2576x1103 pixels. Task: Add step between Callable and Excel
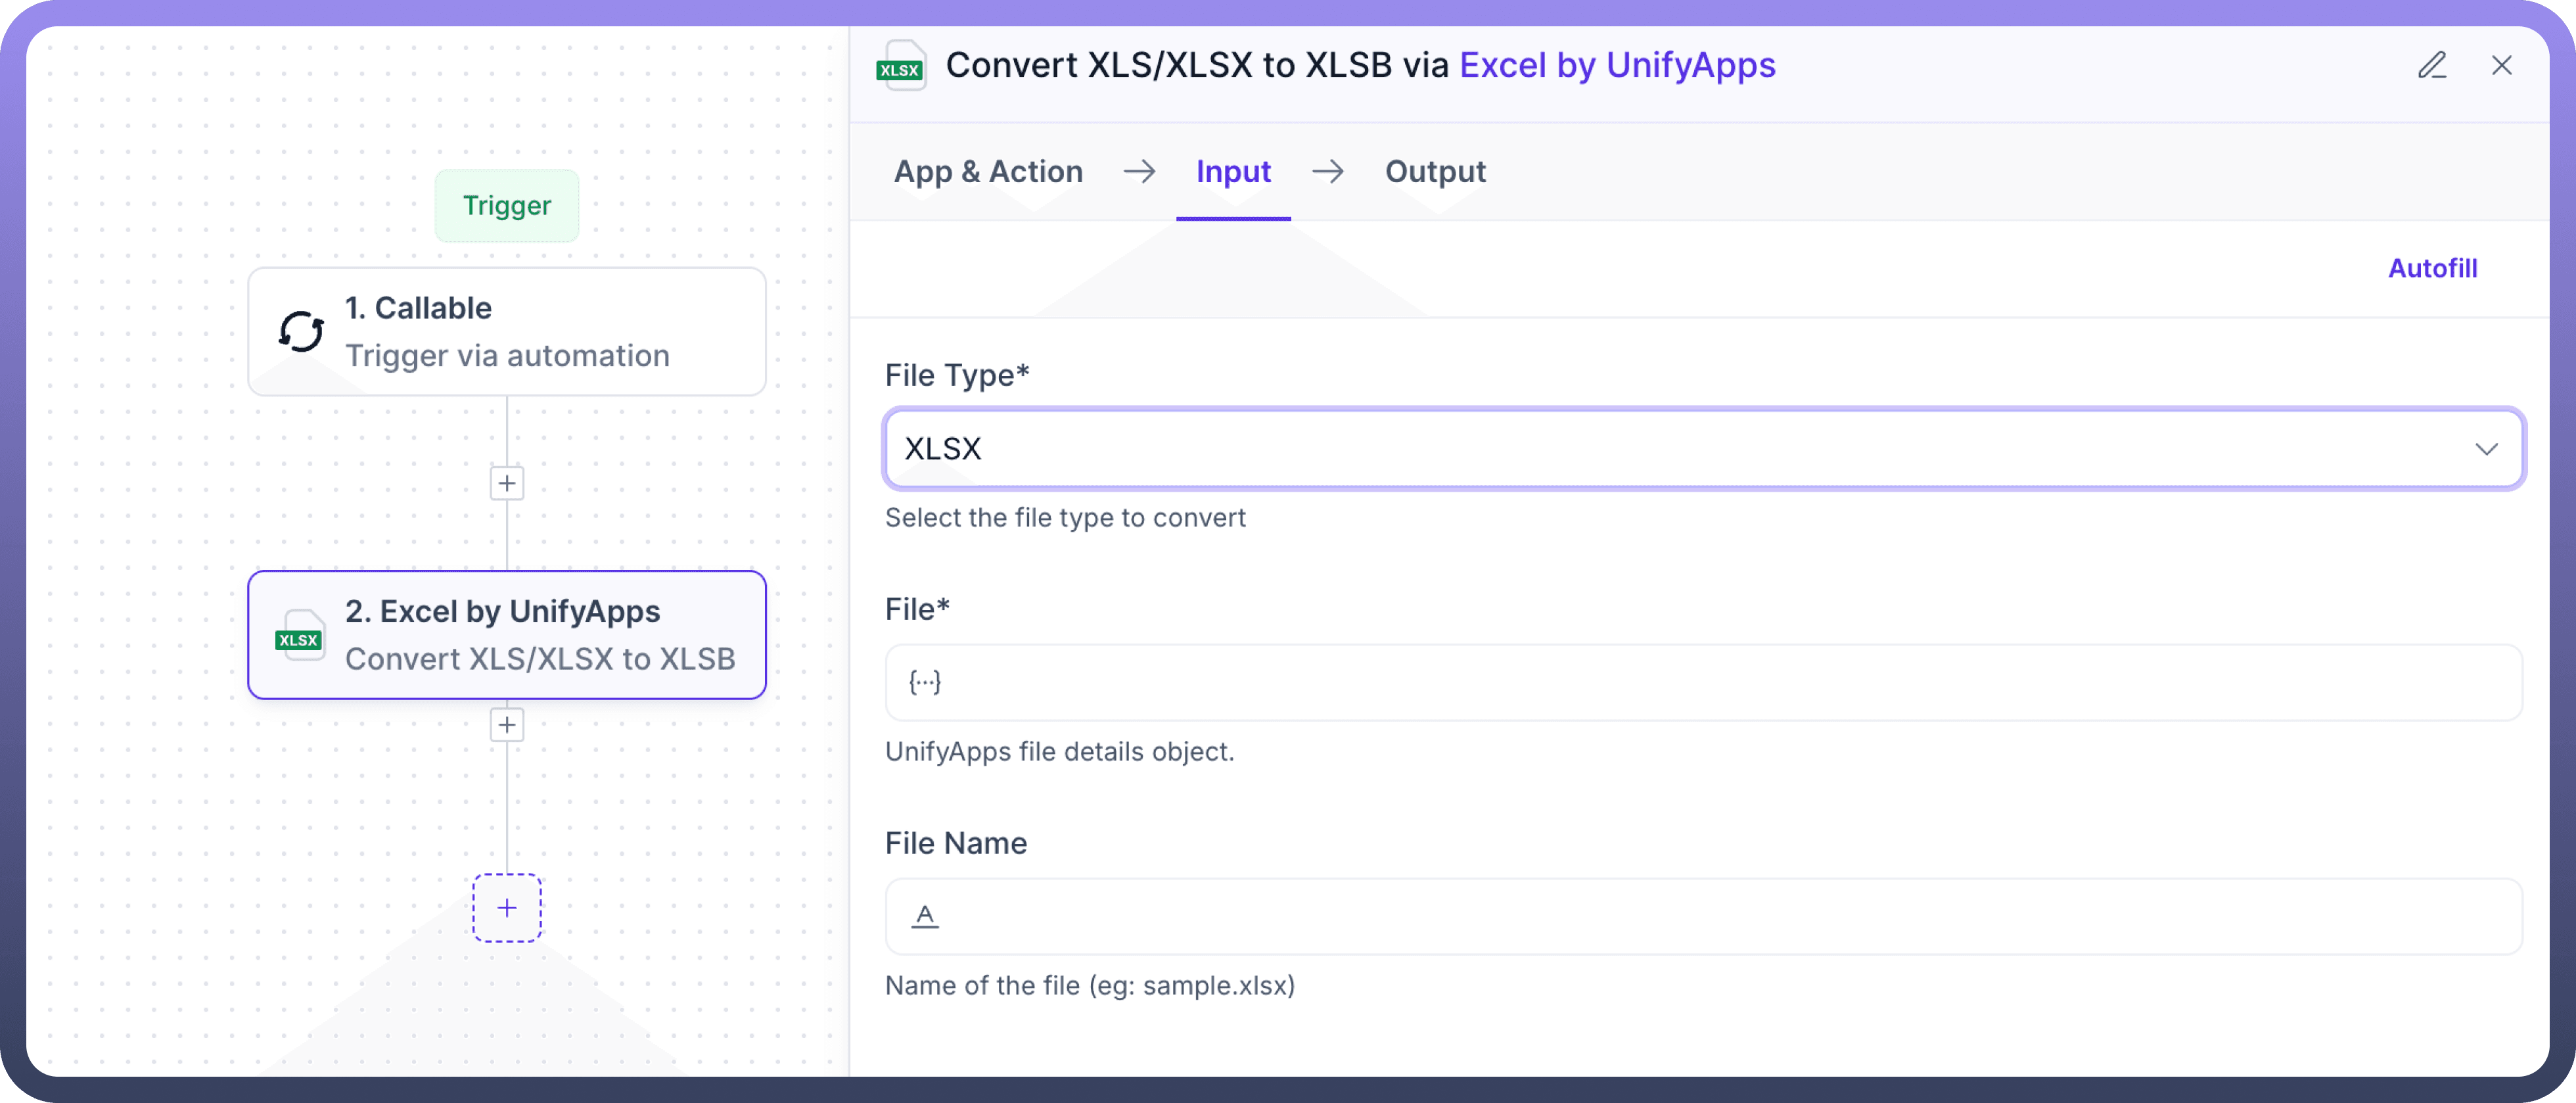click(507, 484)
